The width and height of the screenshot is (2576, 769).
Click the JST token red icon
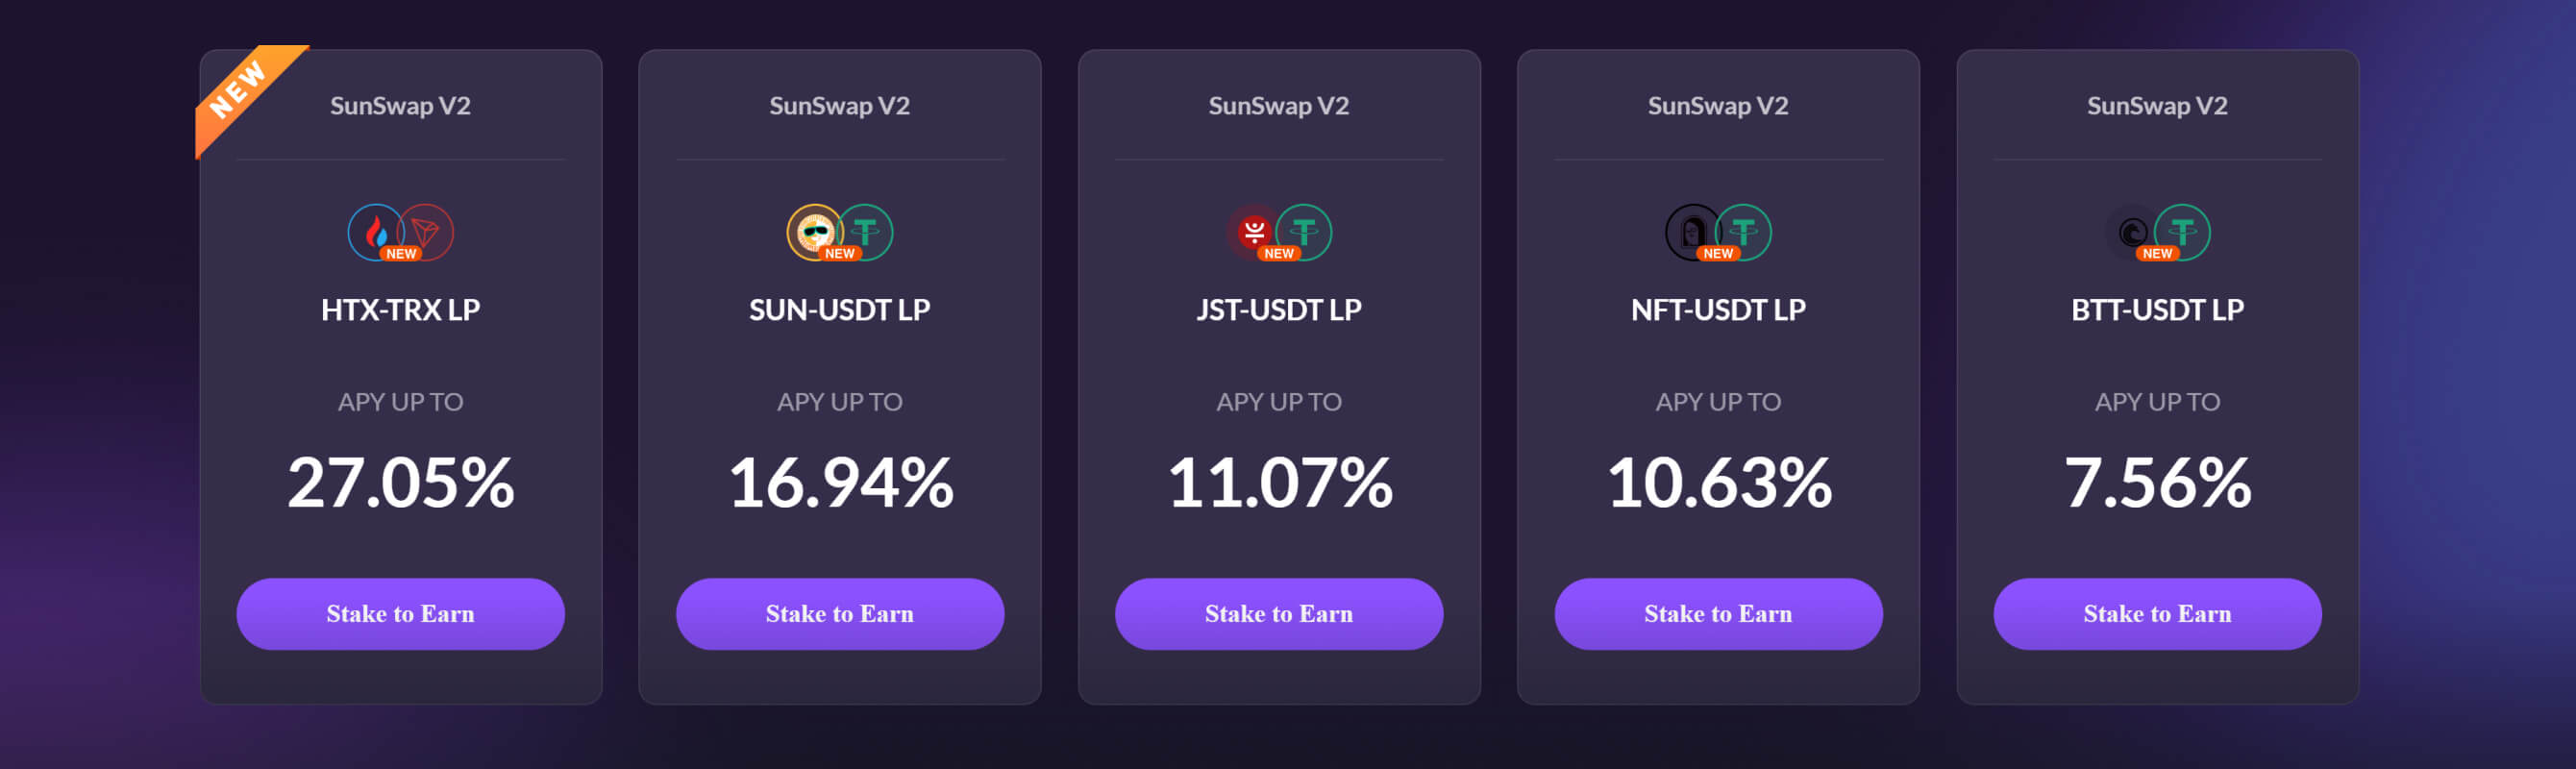1253,231
